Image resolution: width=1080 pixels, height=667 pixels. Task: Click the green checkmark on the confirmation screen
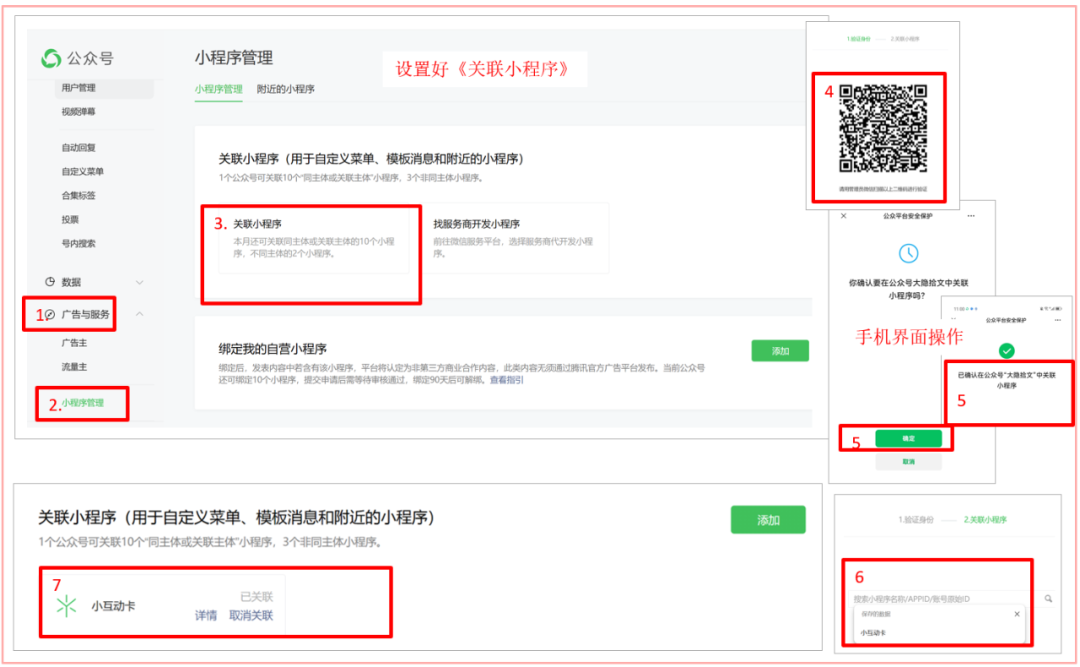pyautogui.click(x=1007, y=349)
